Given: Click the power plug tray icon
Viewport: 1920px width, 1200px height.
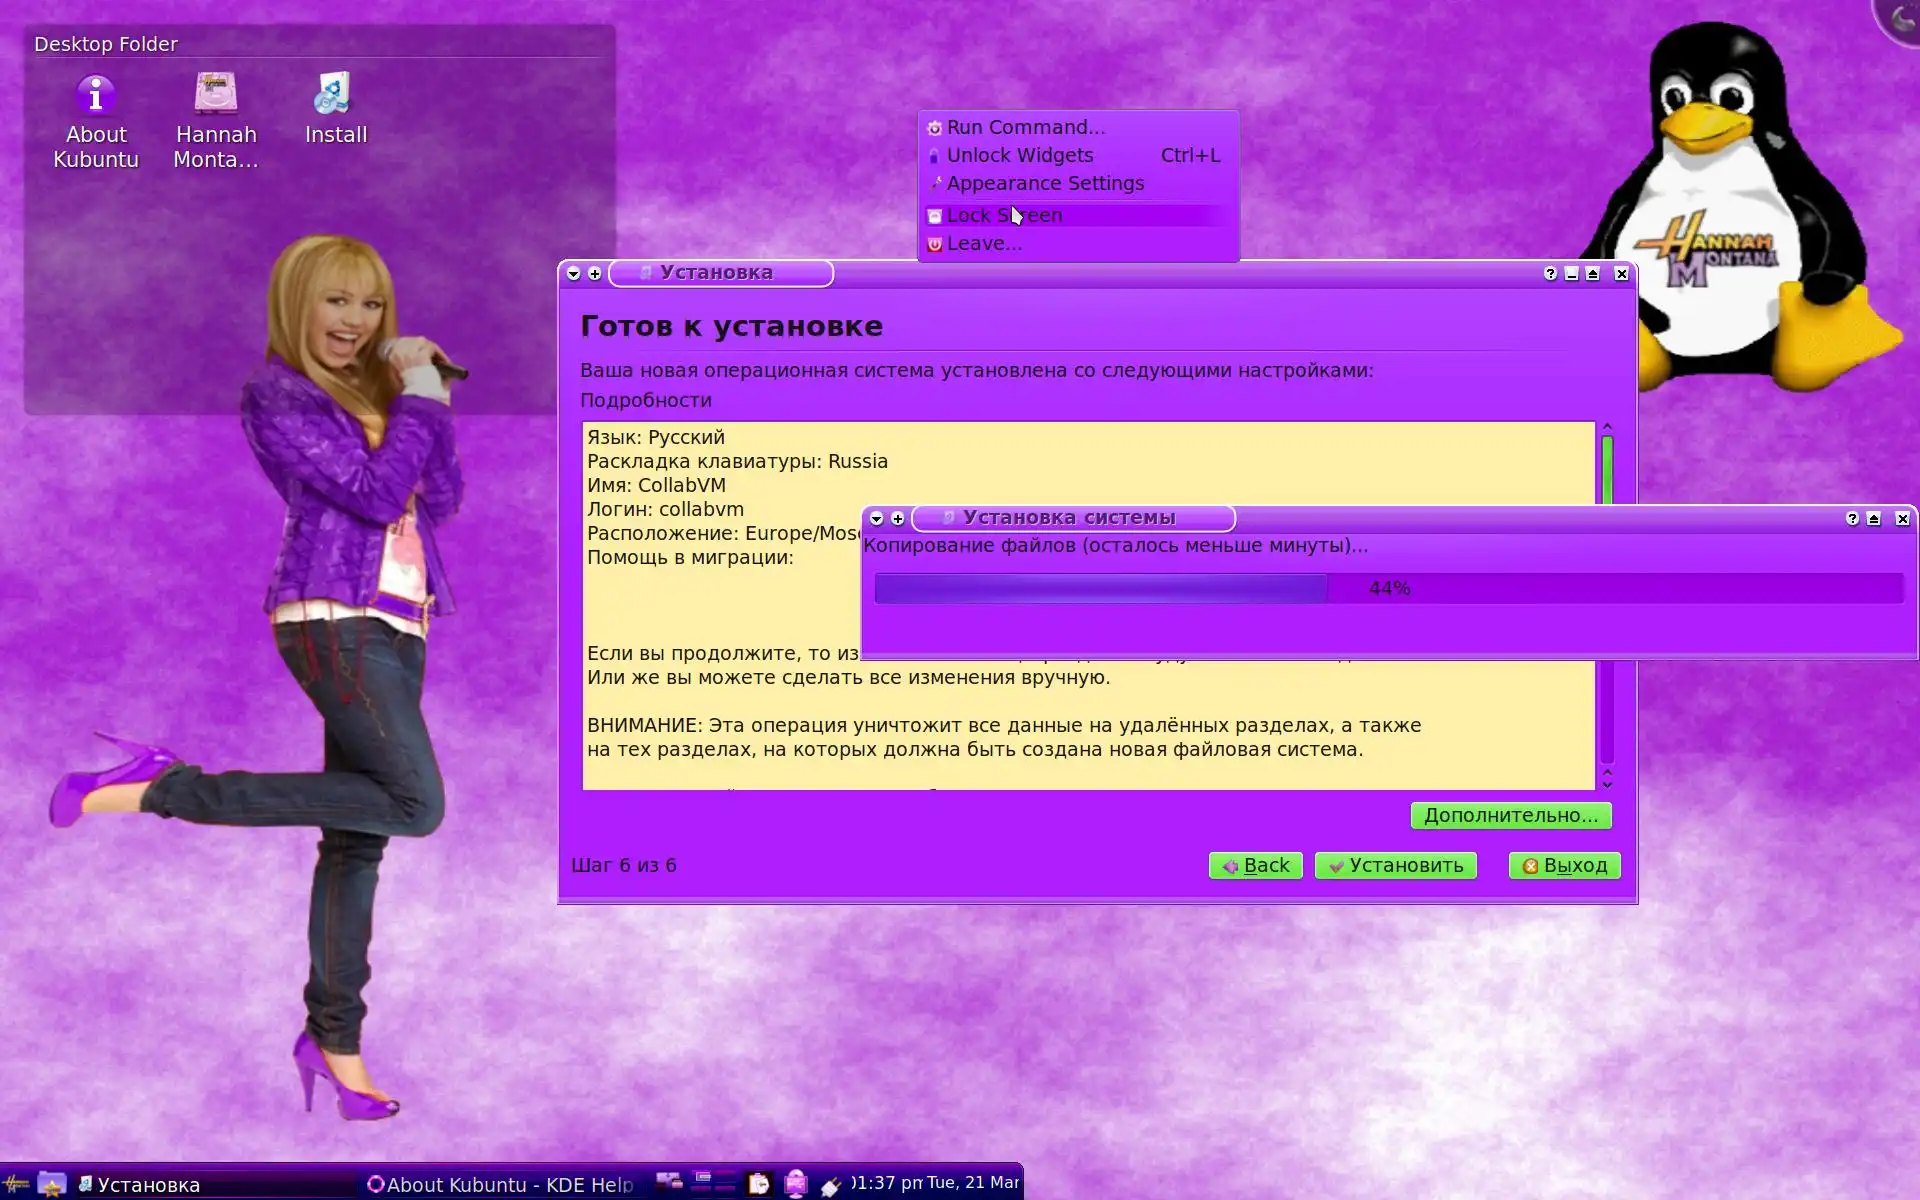Looking at the screenshot, I should point(831,1185).
